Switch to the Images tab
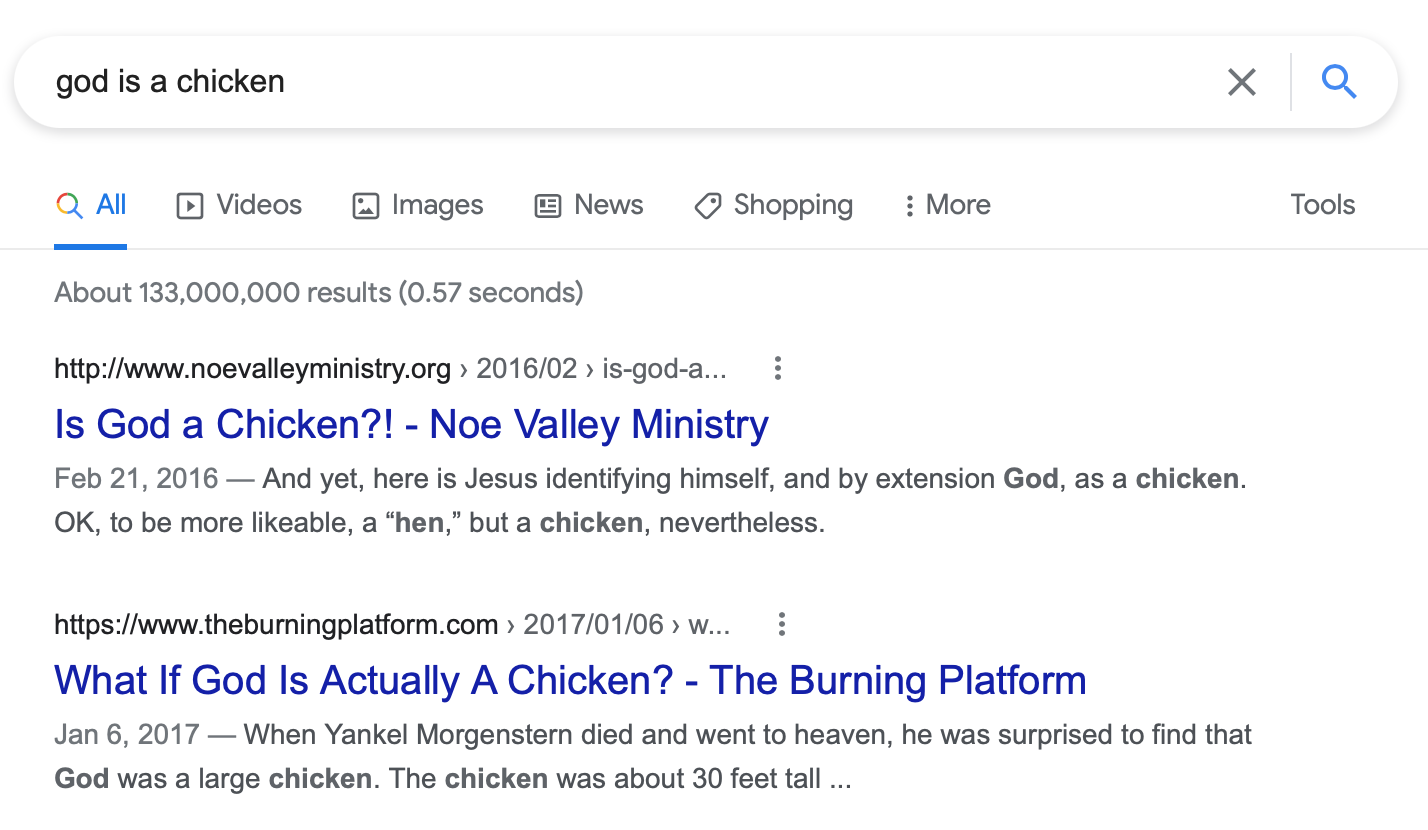The image size is (1428, 830). click(437, 205)
